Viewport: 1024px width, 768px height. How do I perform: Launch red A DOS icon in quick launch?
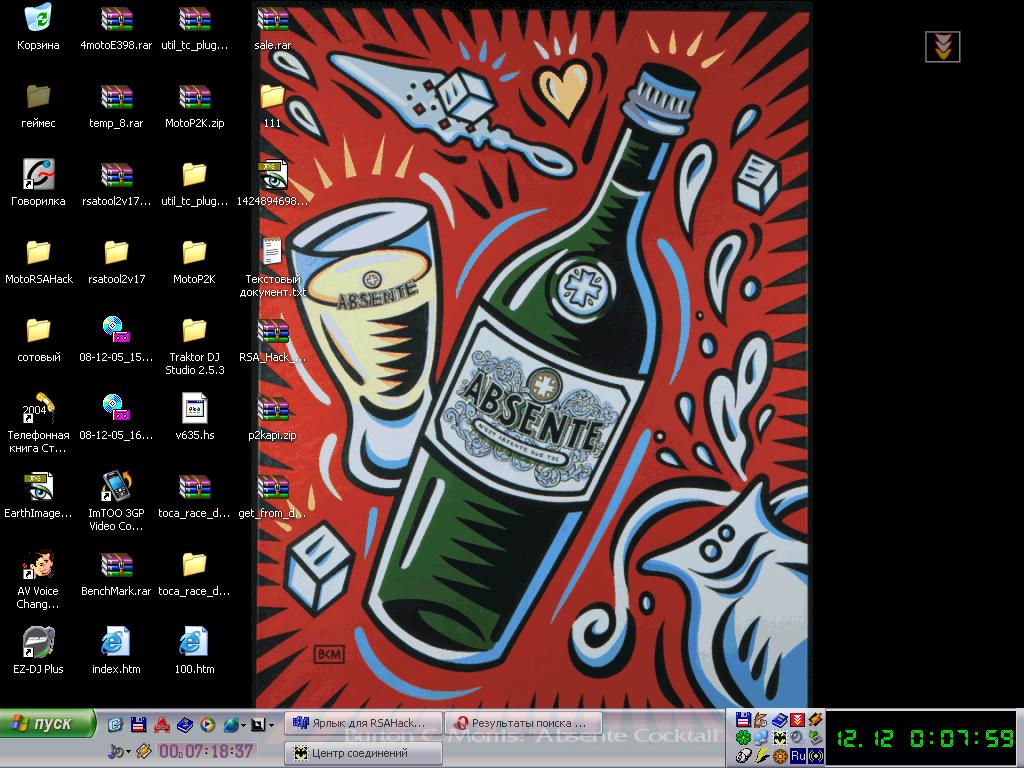click(x=162, y=724)
